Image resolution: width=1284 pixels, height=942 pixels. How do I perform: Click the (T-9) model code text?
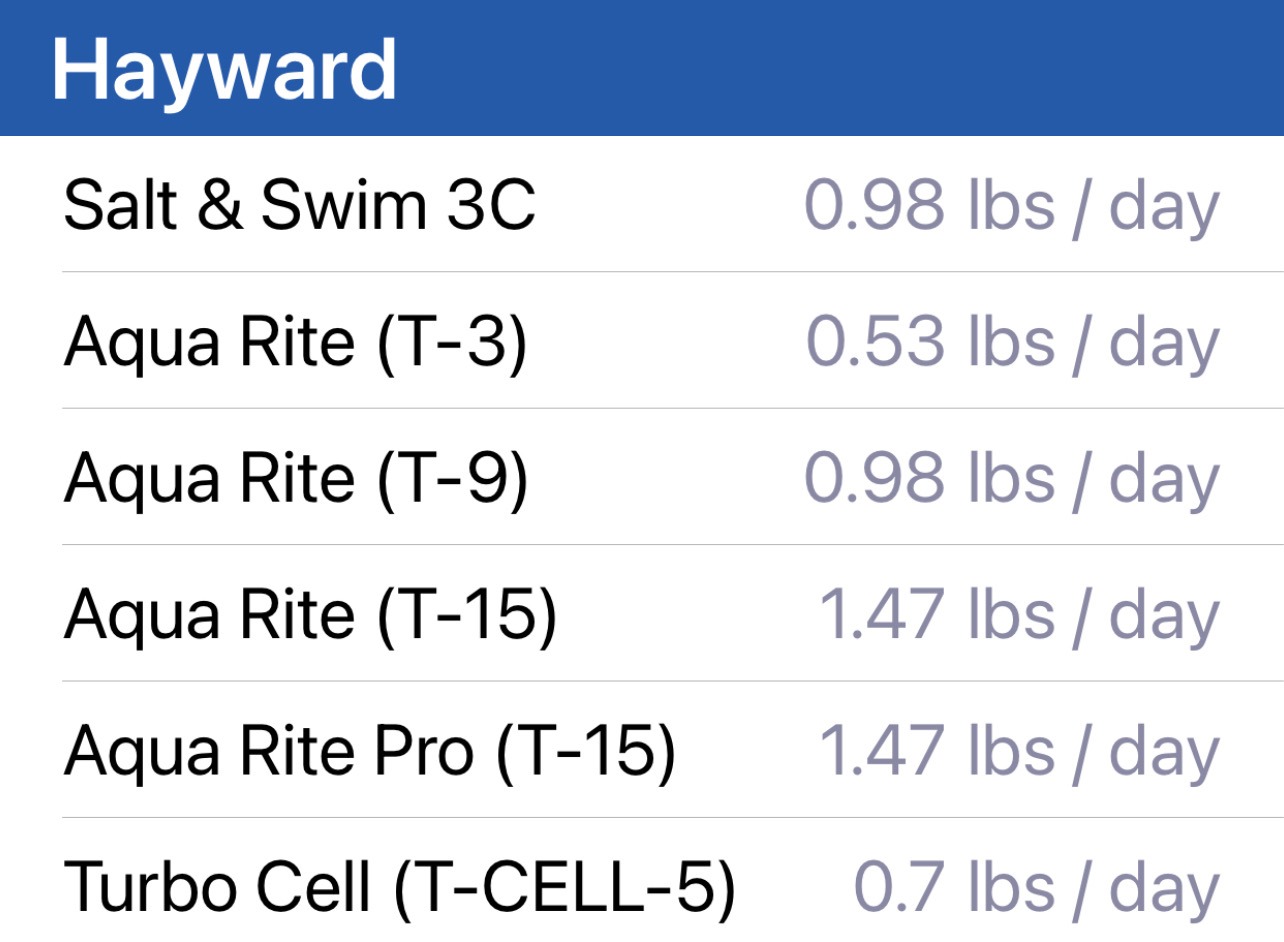[452, 480]
